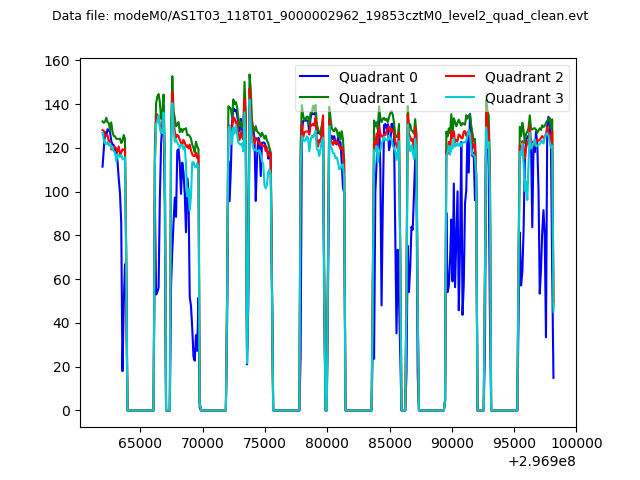The width and height of the screenshot is (640, 480).
Task: Click the 80 y-axis tick label
Action: [x=62, y=236]
